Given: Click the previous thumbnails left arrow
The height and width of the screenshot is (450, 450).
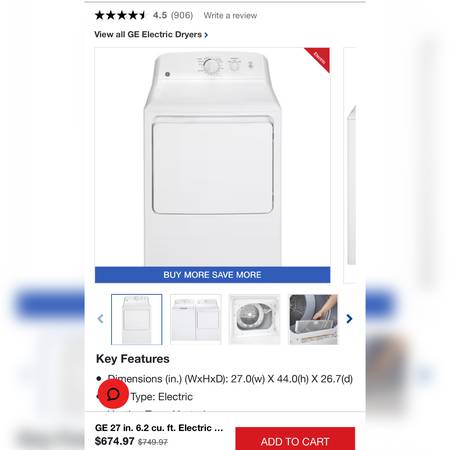Looking at the screenshot, I should (x=100, y=319).
